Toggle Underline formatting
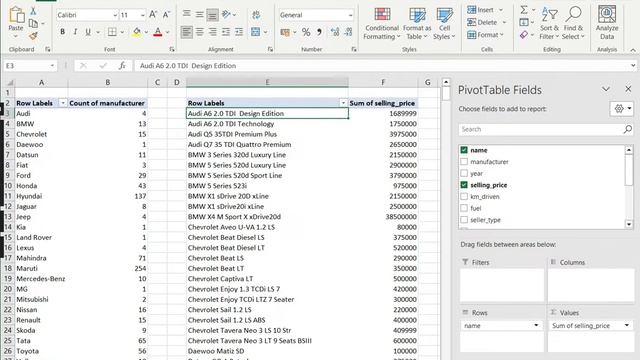640x360 pixels. [88, 32]
